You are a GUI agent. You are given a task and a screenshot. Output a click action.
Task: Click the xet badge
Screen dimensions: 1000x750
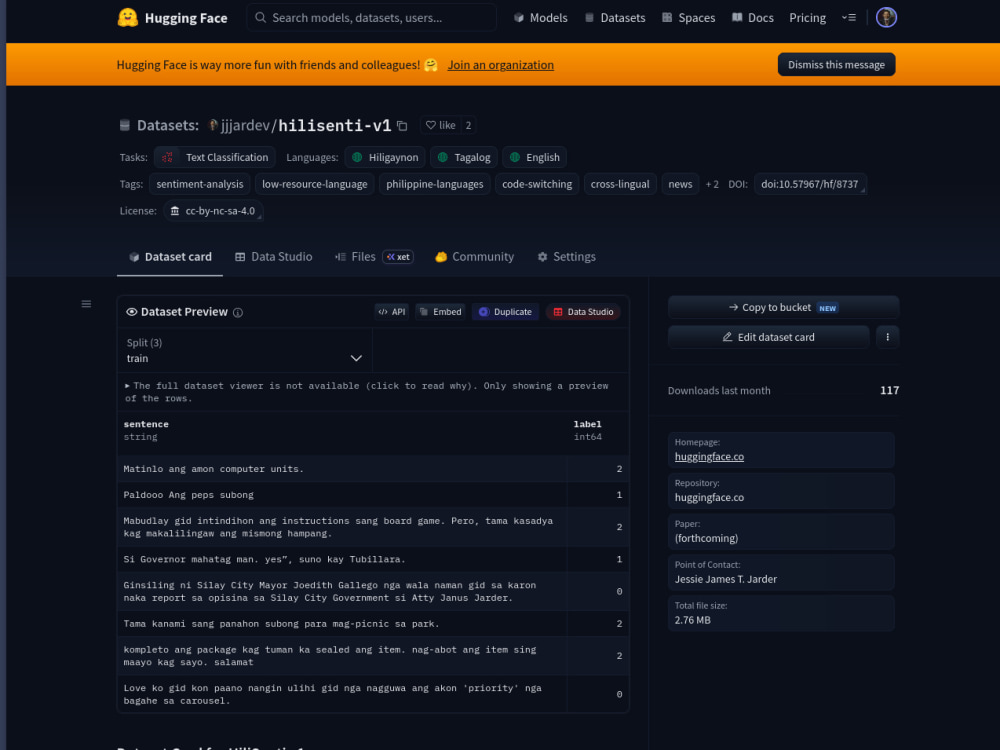tap(398, 256)
